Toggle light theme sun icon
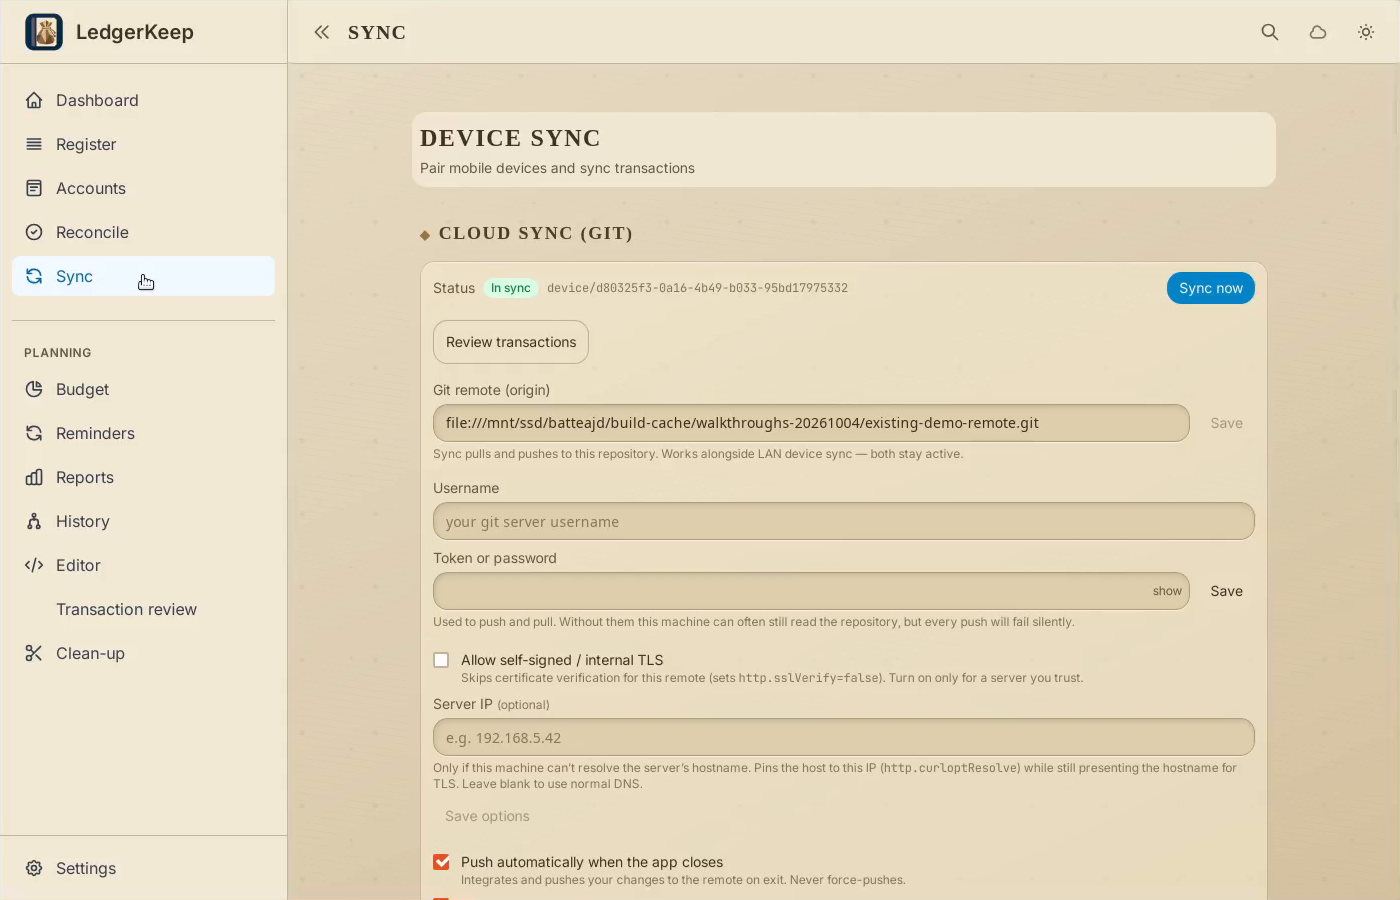Screen dimensions: 1400x900 click(x=1366, y=32)
